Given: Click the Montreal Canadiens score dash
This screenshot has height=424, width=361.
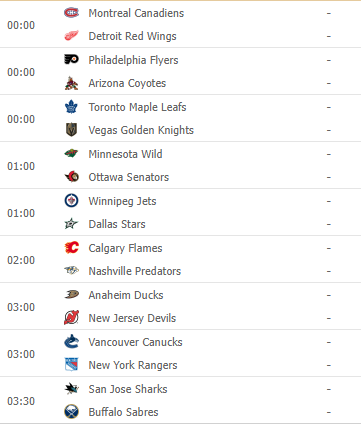Looking at the screenshot, I should pos(329,13).
